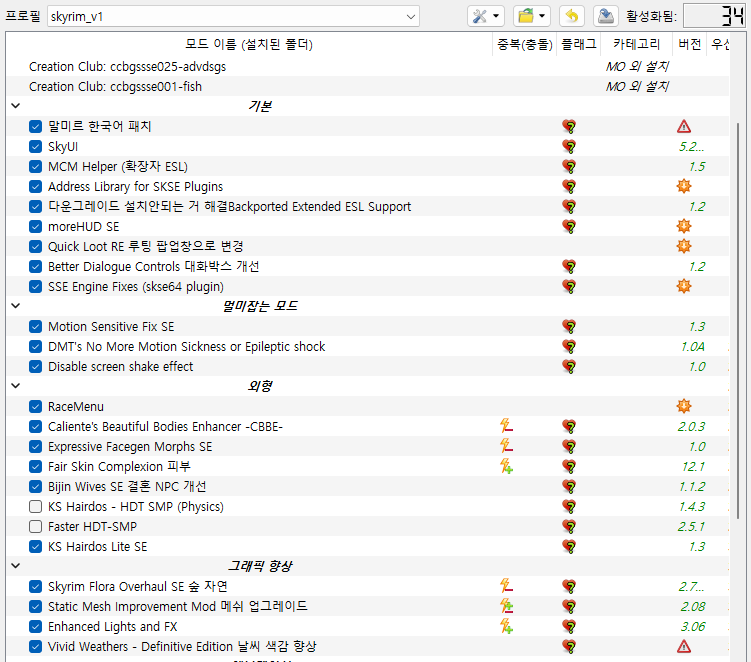This screenshot has width=751, height=662.
Task: Uncheck 말미르 한국어 패치 mod
Action: coord(35,126)
